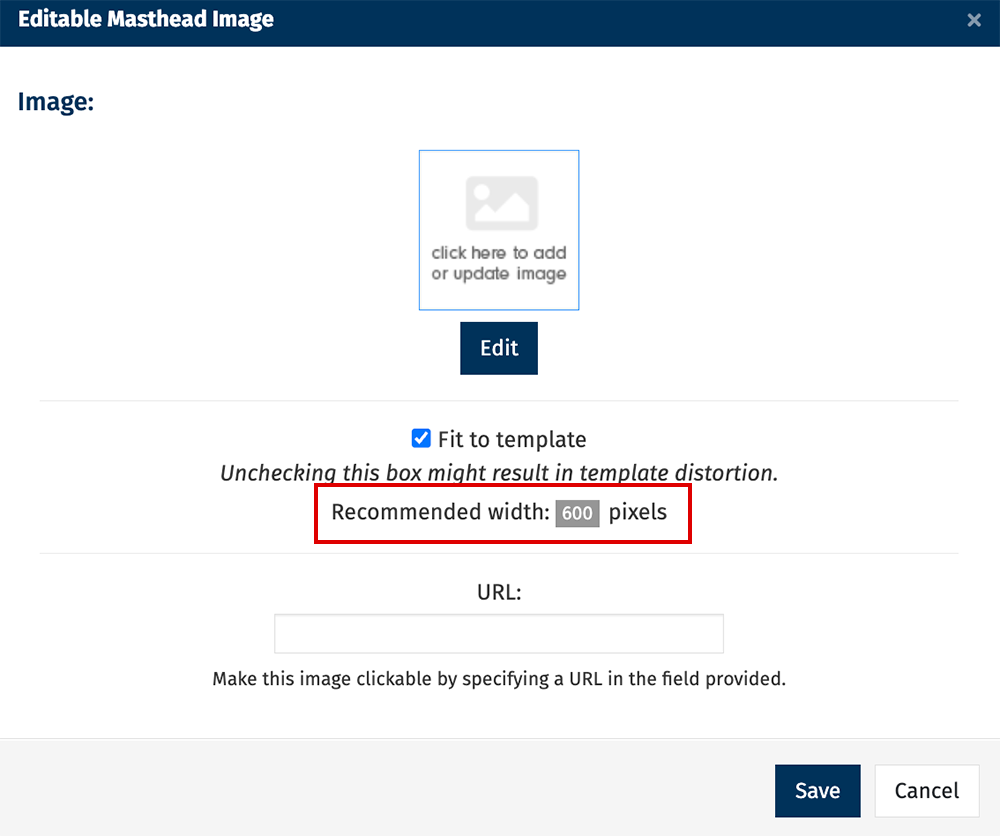Click the 'URL:' field label
Viewport: 1000px width, 836px height.
tap(499, 592)
